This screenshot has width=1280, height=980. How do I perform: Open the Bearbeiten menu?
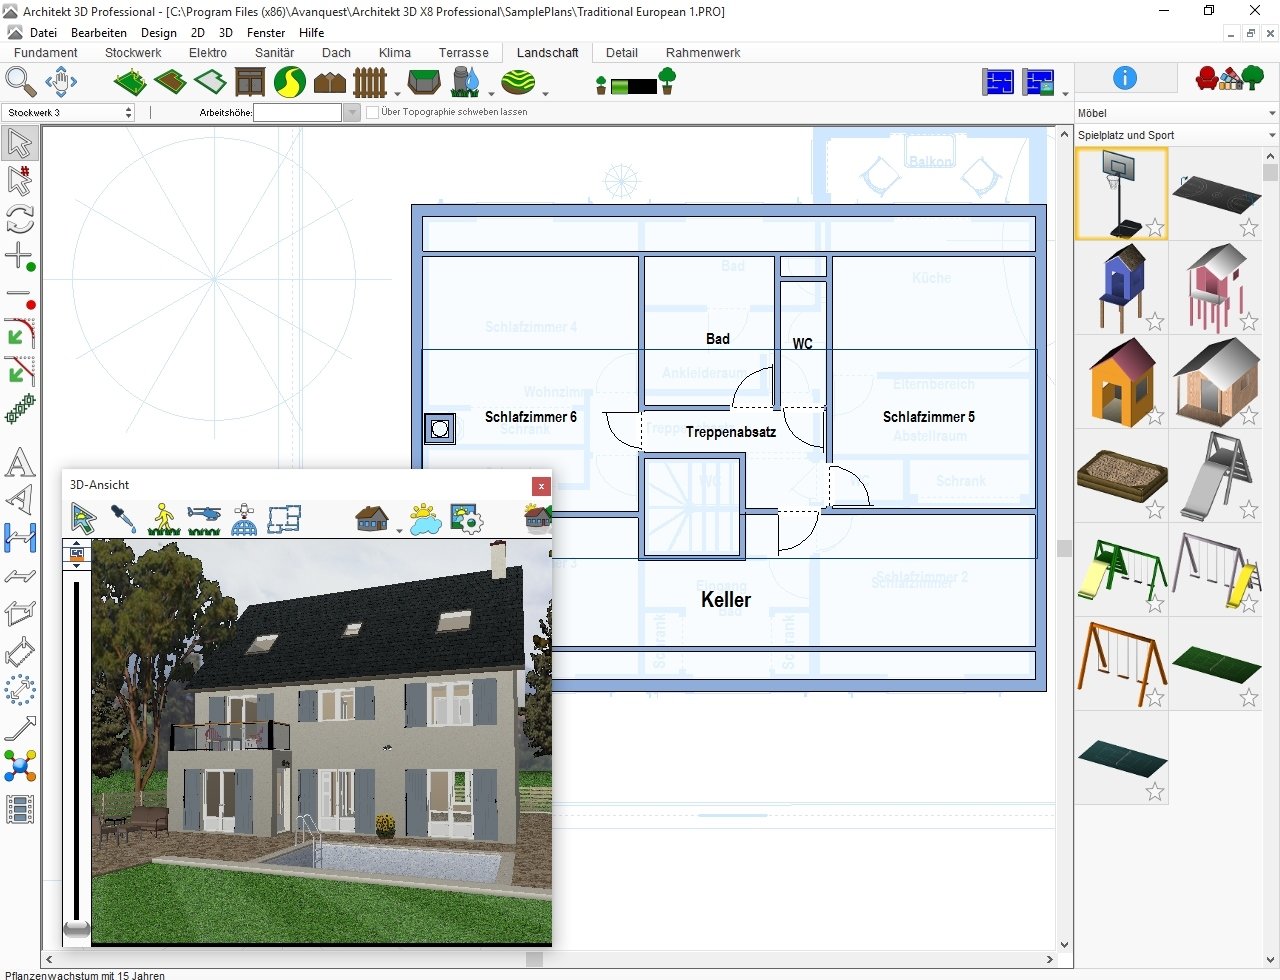tap(99, 32)
